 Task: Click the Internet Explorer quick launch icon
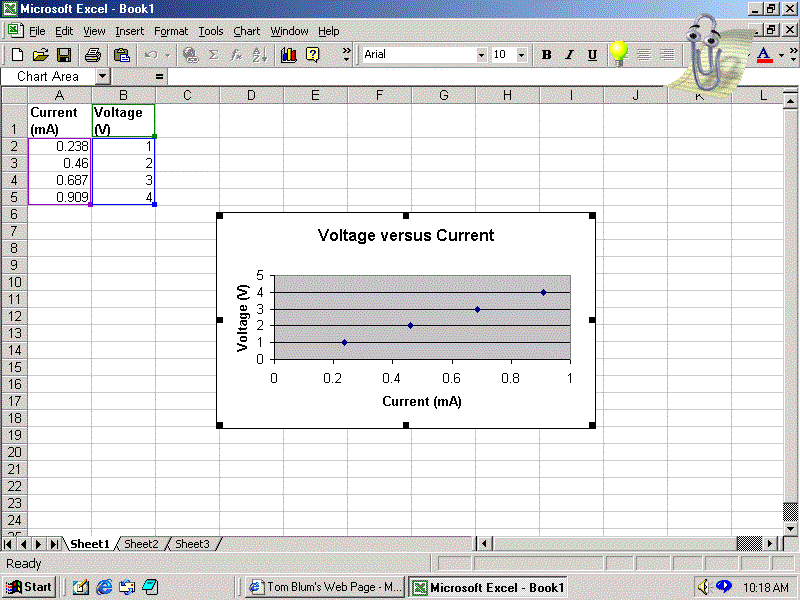pos(104,587)
